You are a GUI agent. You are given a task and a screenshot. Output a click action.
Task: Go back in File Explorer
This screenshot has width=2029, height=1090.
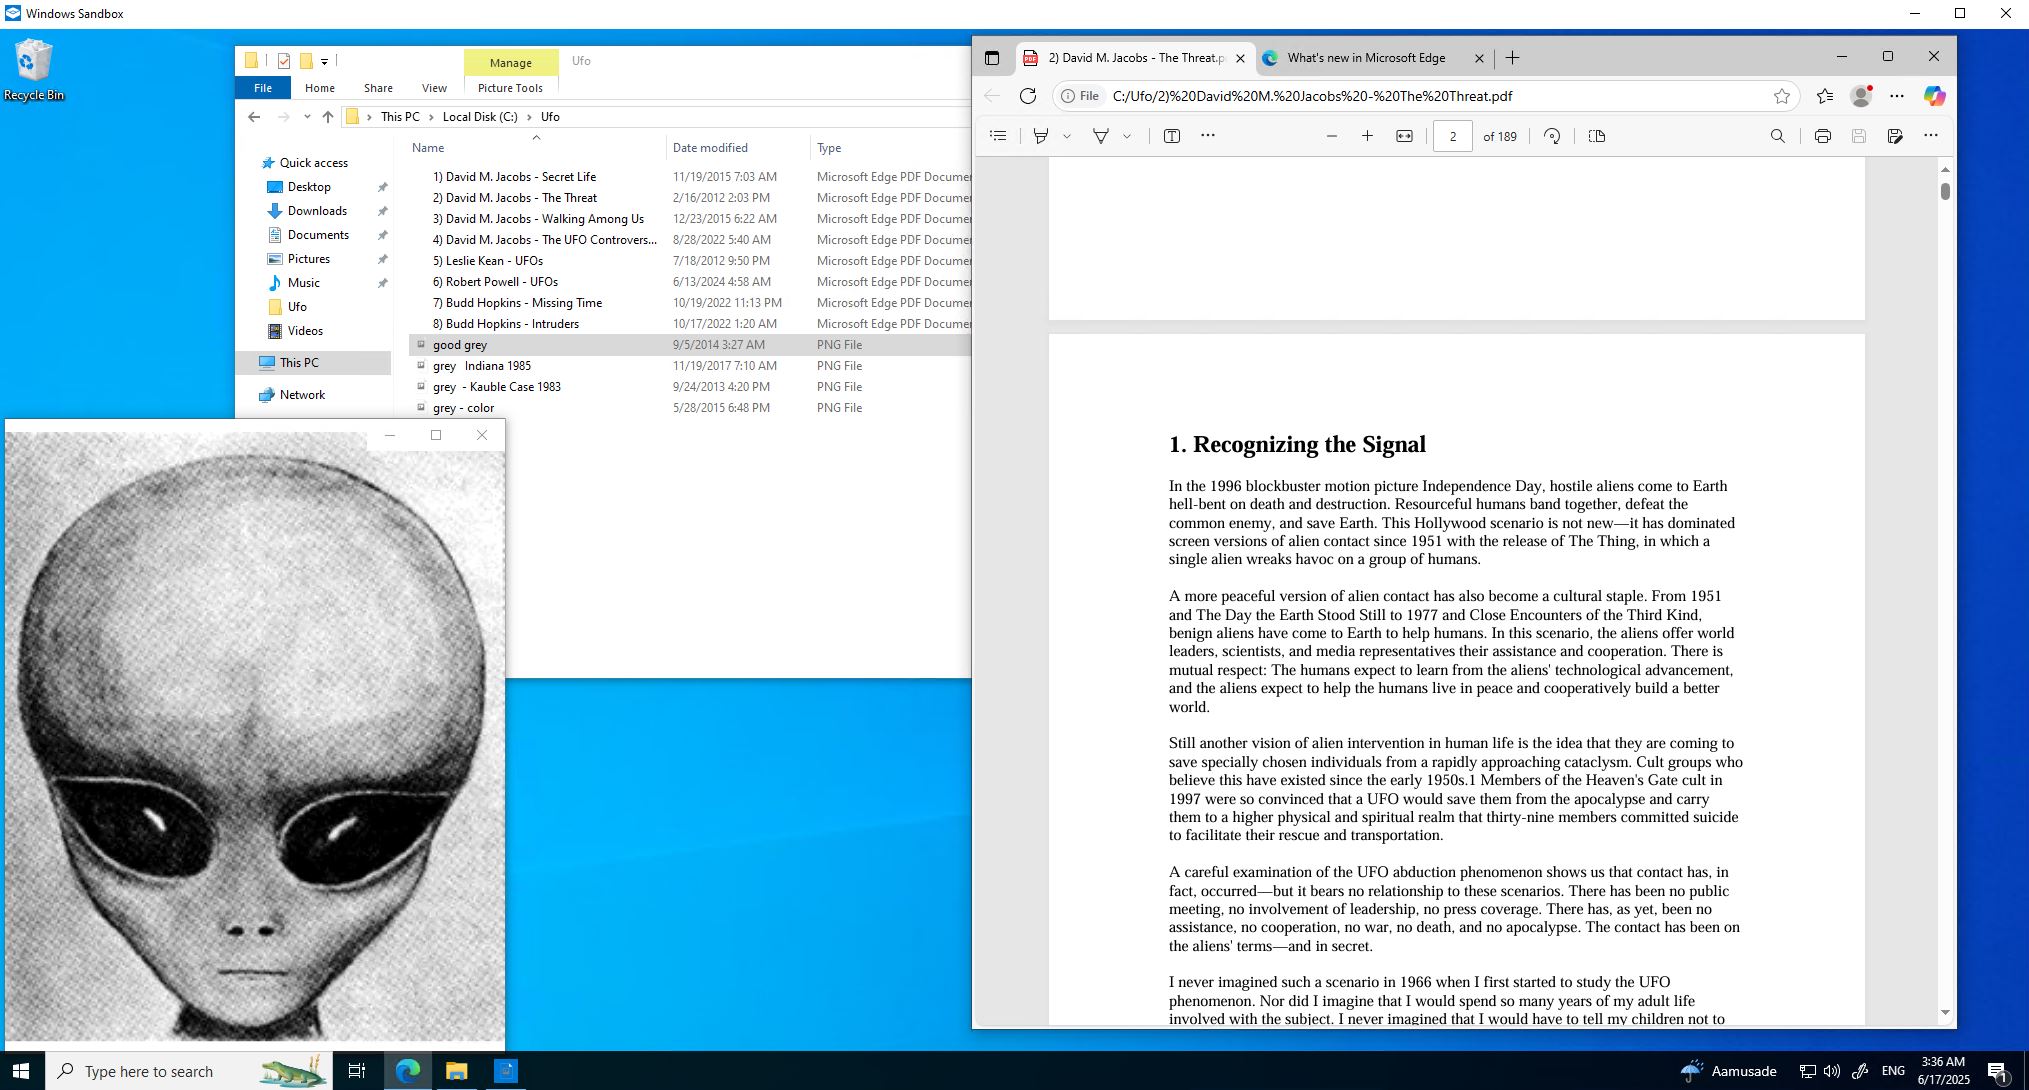(254, 117)
